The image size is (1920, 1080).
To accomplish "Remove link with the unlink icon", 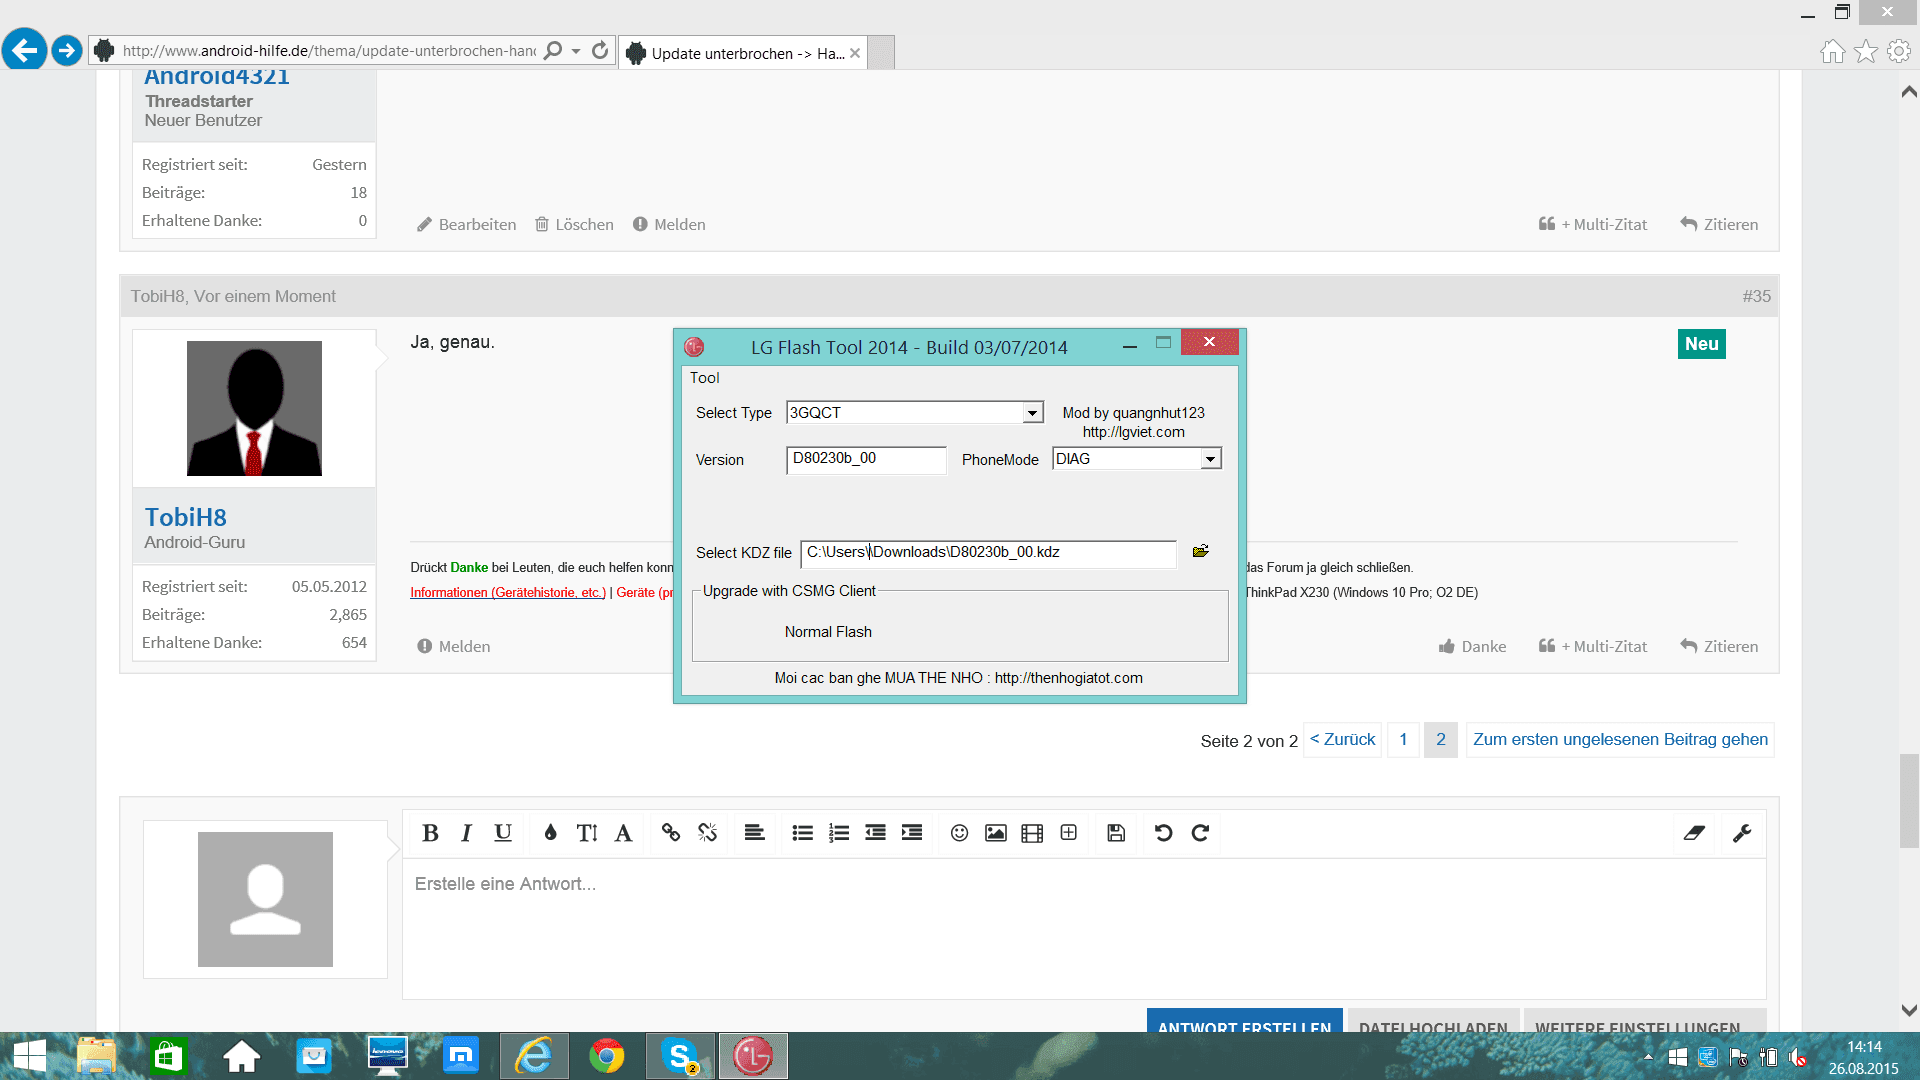I will [708, 833].
